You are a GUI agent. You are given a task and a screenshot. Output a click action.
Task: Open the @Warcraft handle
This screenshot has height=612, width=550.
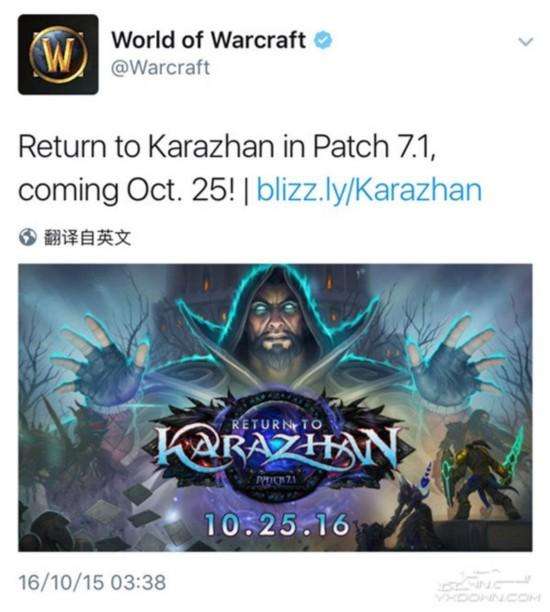tap(160, 68)
